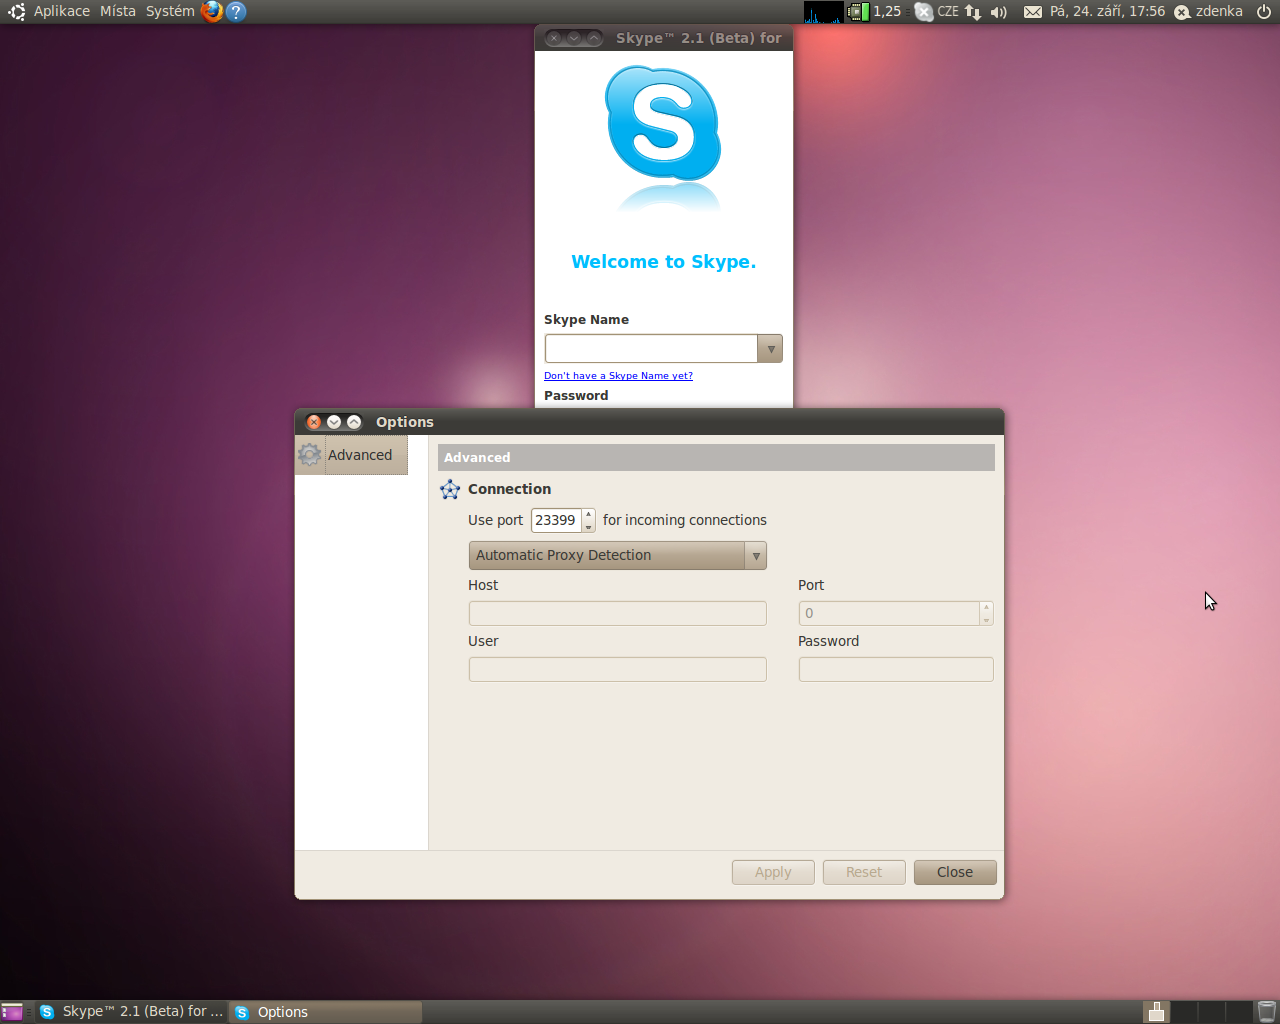Maximize the Options window
The image size is (1280, 1024).
coord(354,422)
